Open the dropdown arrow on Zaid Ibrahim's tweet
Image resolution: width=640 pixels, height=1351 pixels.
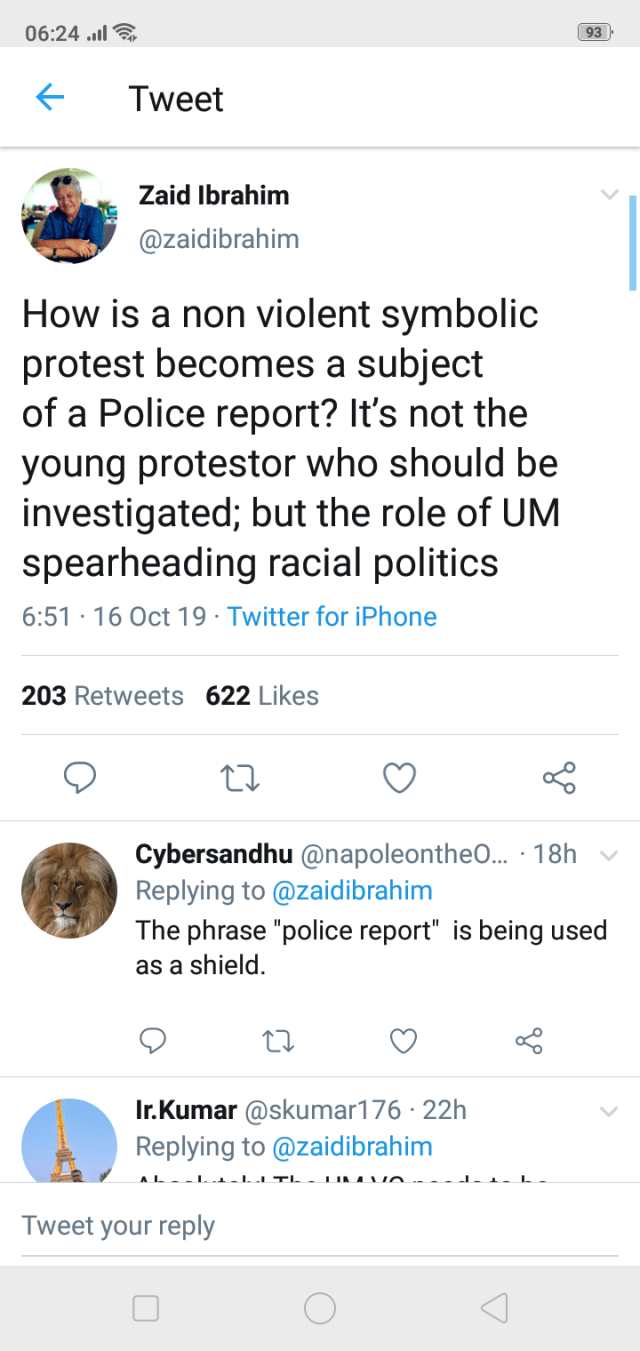[x=609, y=195]
